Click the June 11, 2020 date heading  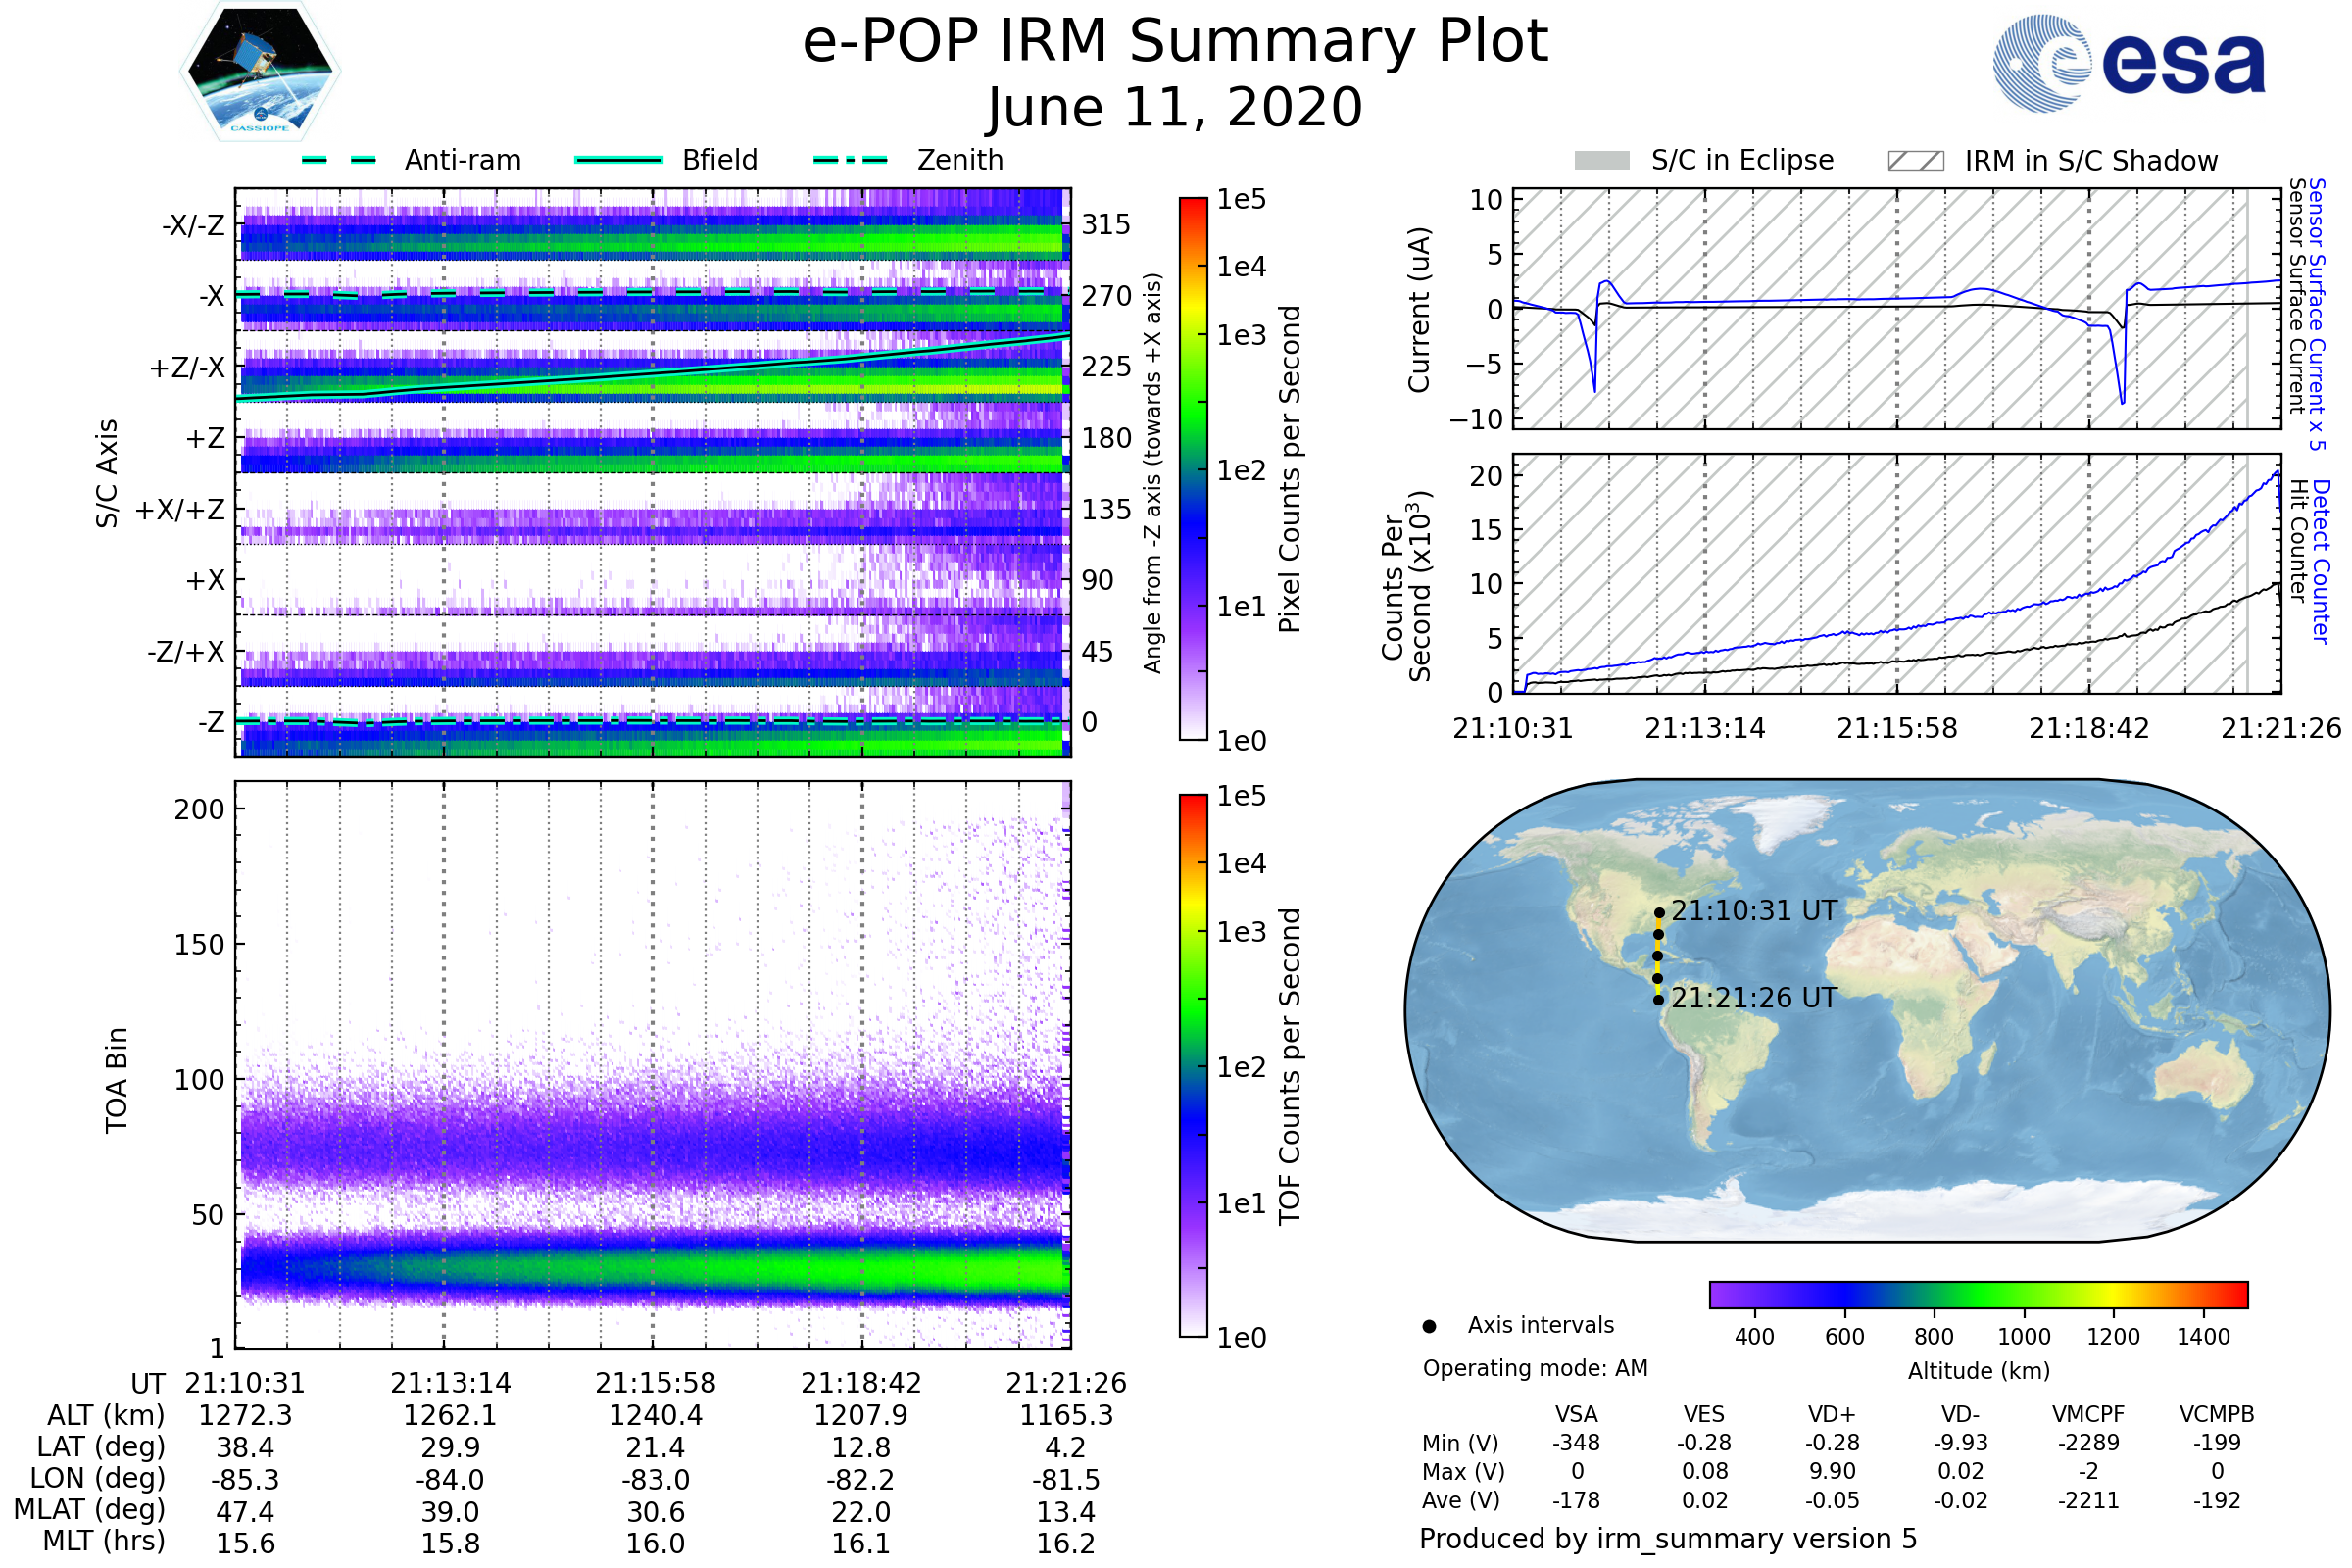(x=1175, y=107)
